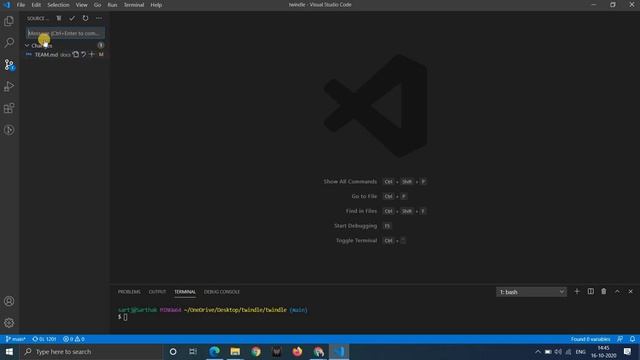Open notifications bell in status bar
This screenshot has height=360, width=640.
[632, 339]
